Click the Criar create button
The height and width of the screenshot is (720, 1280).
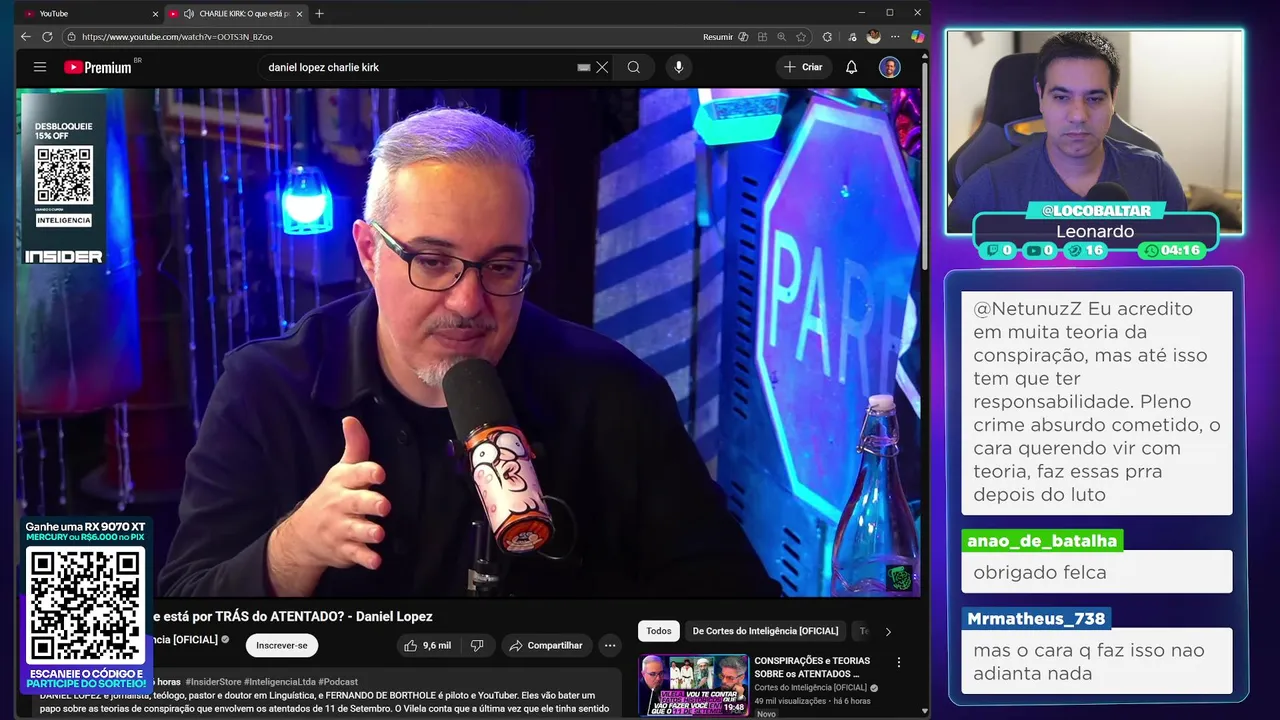point(803,67)
